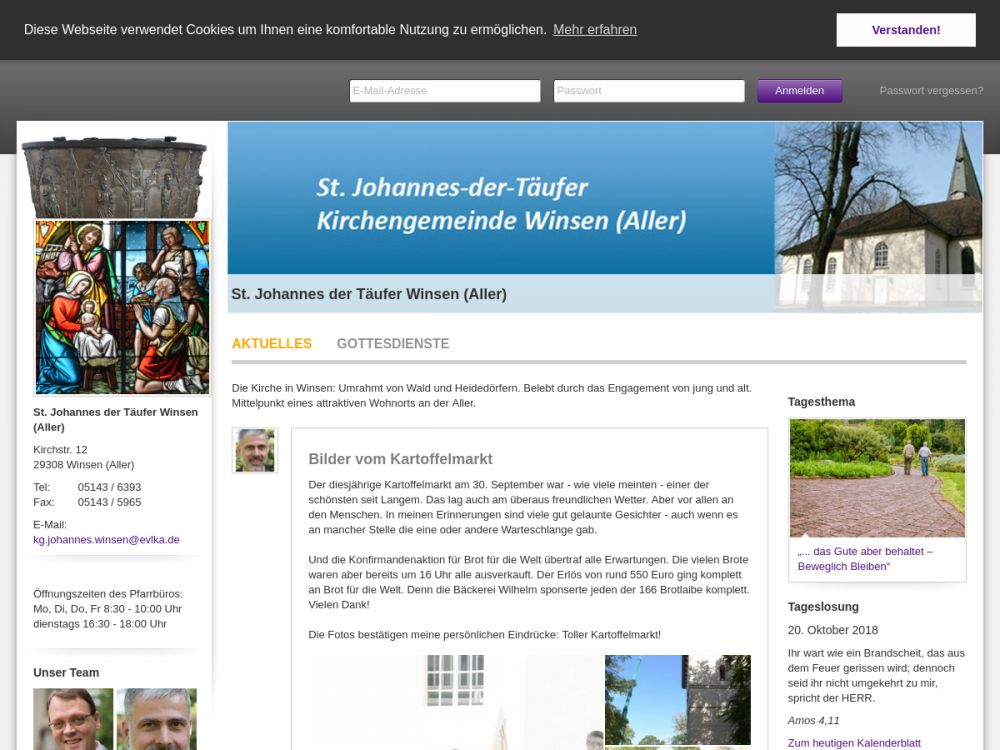Screen dimensions: 1000x750
Task: Click the church banner header image
Action: (604, 199)
